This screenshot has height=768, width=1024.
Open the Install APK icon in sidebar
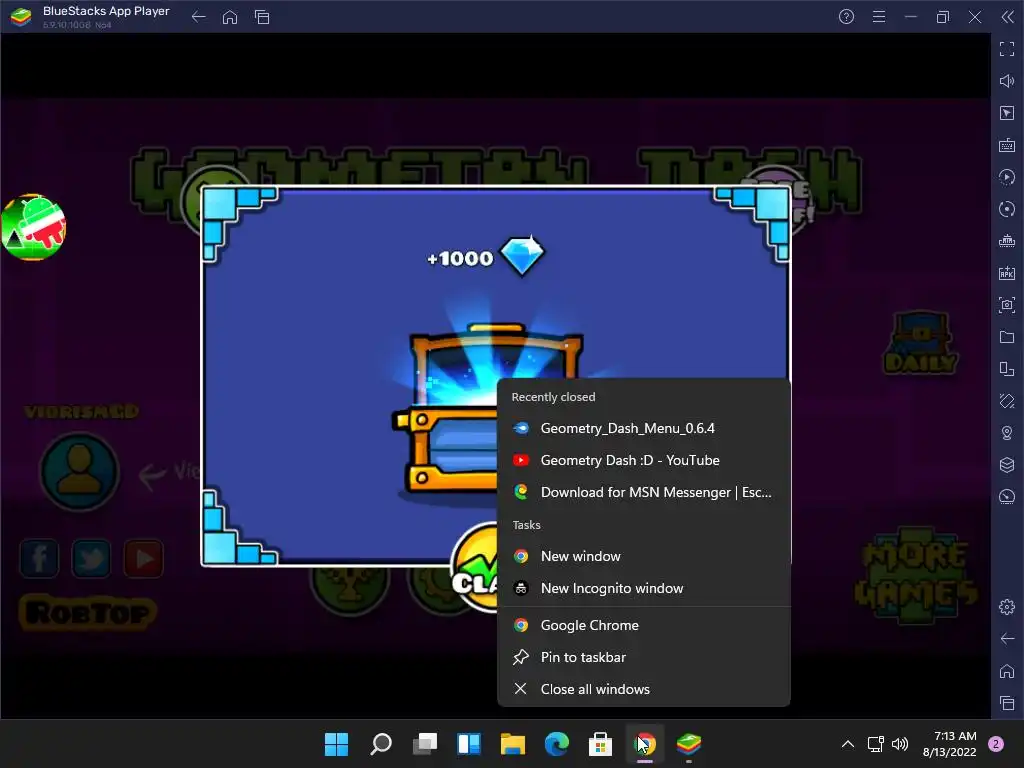[x=1007, y=273]
